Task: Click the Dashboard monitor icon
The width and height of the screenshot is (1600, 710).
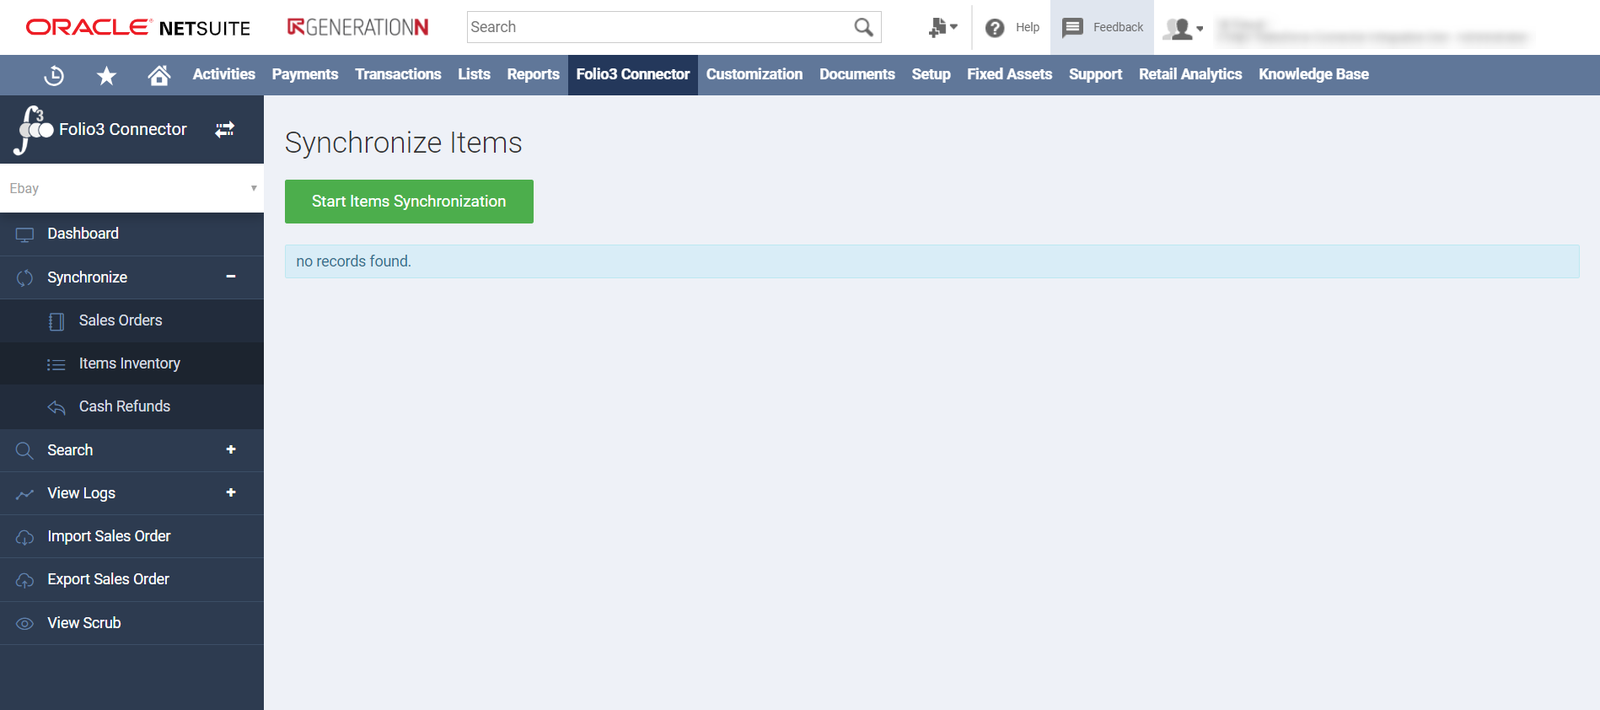Action: [25, 234]
